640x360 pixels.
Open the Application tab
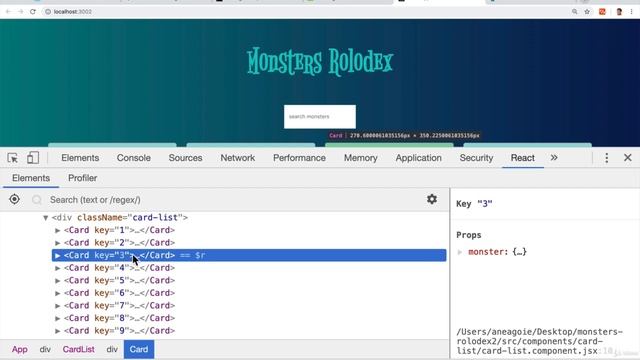pos(418,158)
